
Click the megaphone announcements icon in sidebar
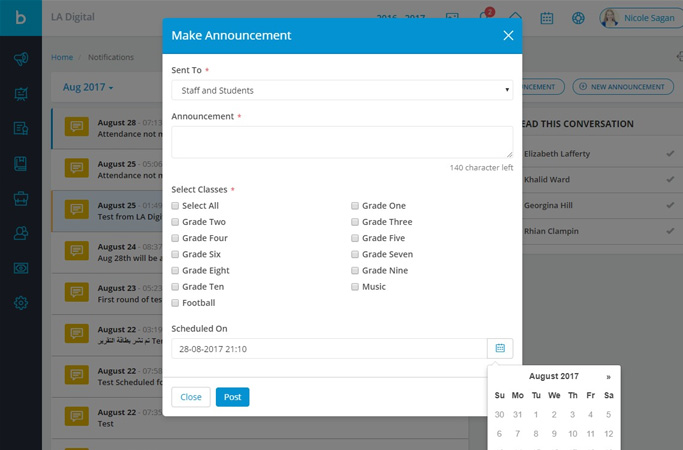point(20,59)
